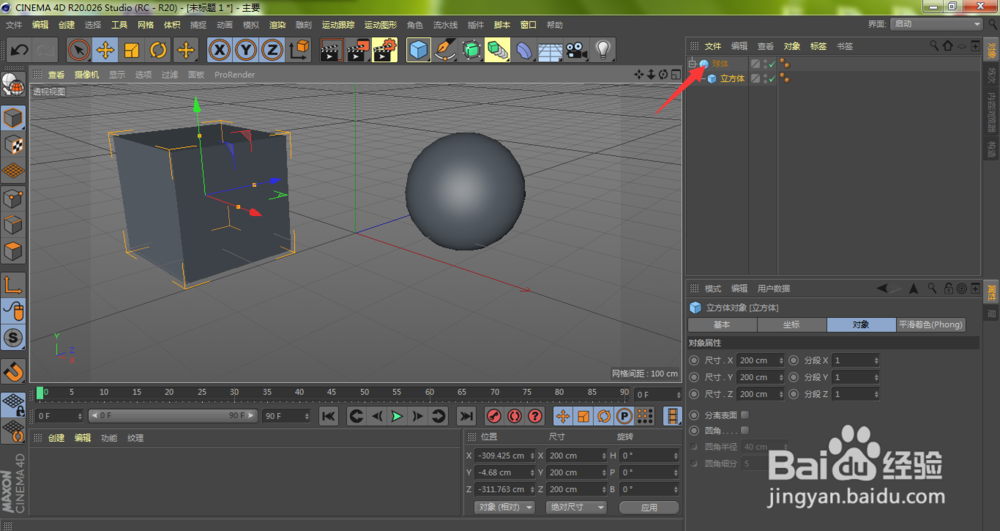Enable Axis mode L-shaped icon

(x=13, y=284)
